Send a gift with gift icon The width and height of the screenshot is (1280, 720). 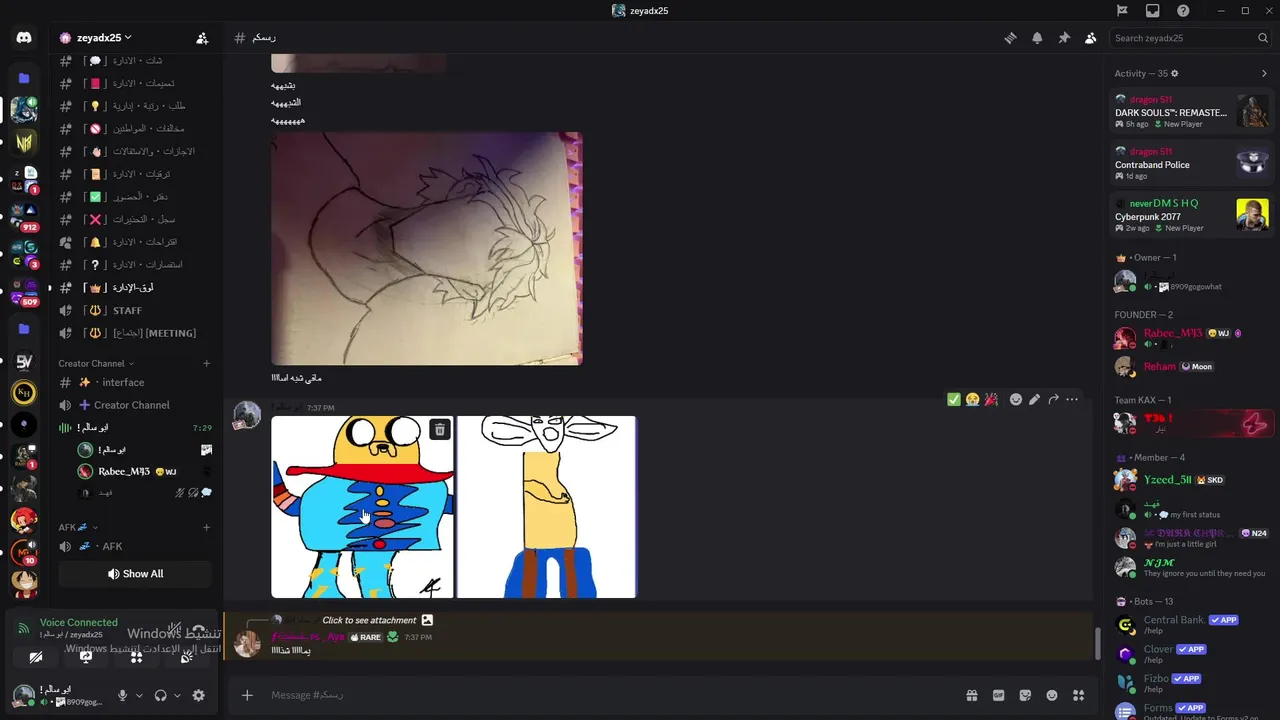[971, 695]
